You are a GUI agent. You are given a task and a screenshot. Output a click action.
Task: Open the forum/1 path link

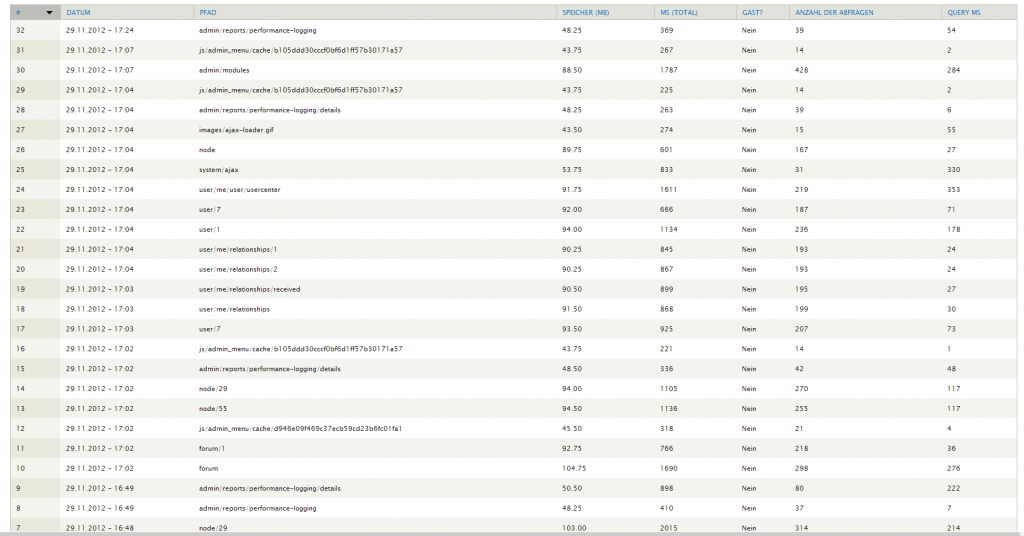[212, 448]
